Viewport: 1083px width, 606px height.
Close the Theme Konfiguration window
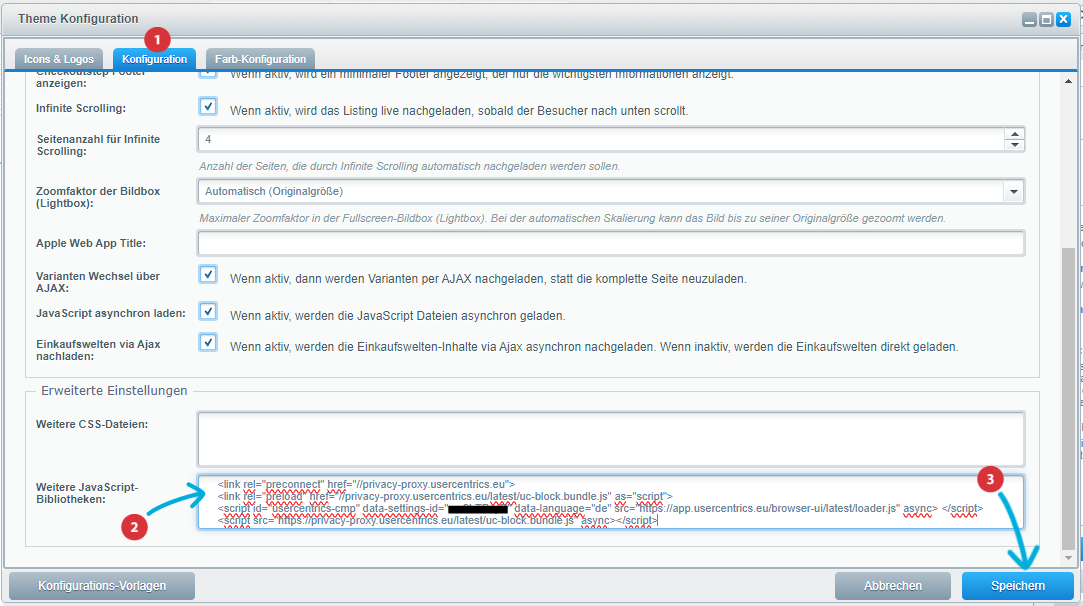[x=1064, y=19]
